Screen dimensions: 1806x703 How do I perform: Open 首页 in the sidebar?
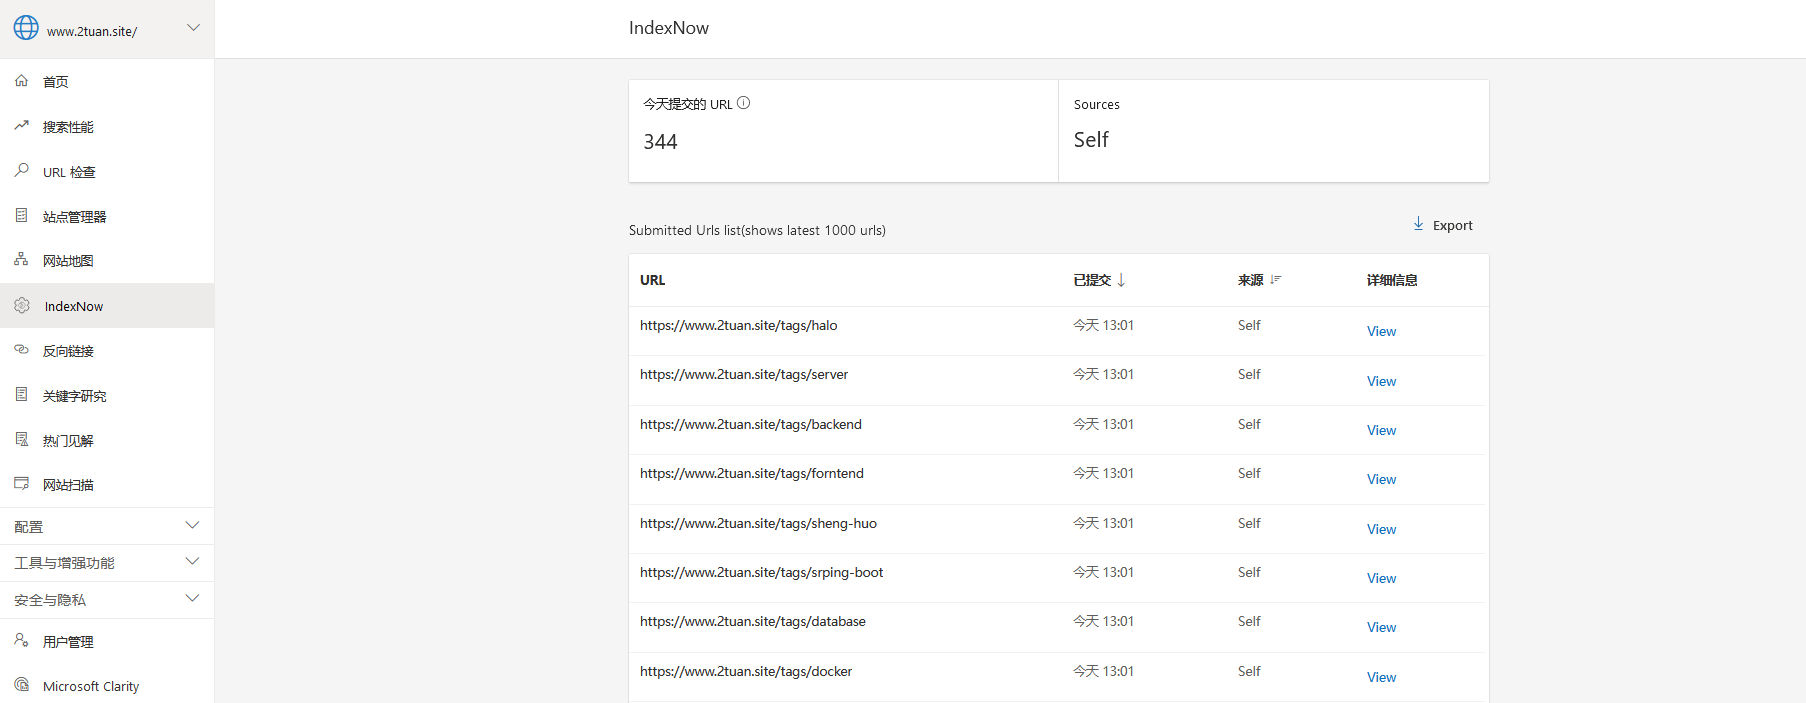tap(107, 81)
